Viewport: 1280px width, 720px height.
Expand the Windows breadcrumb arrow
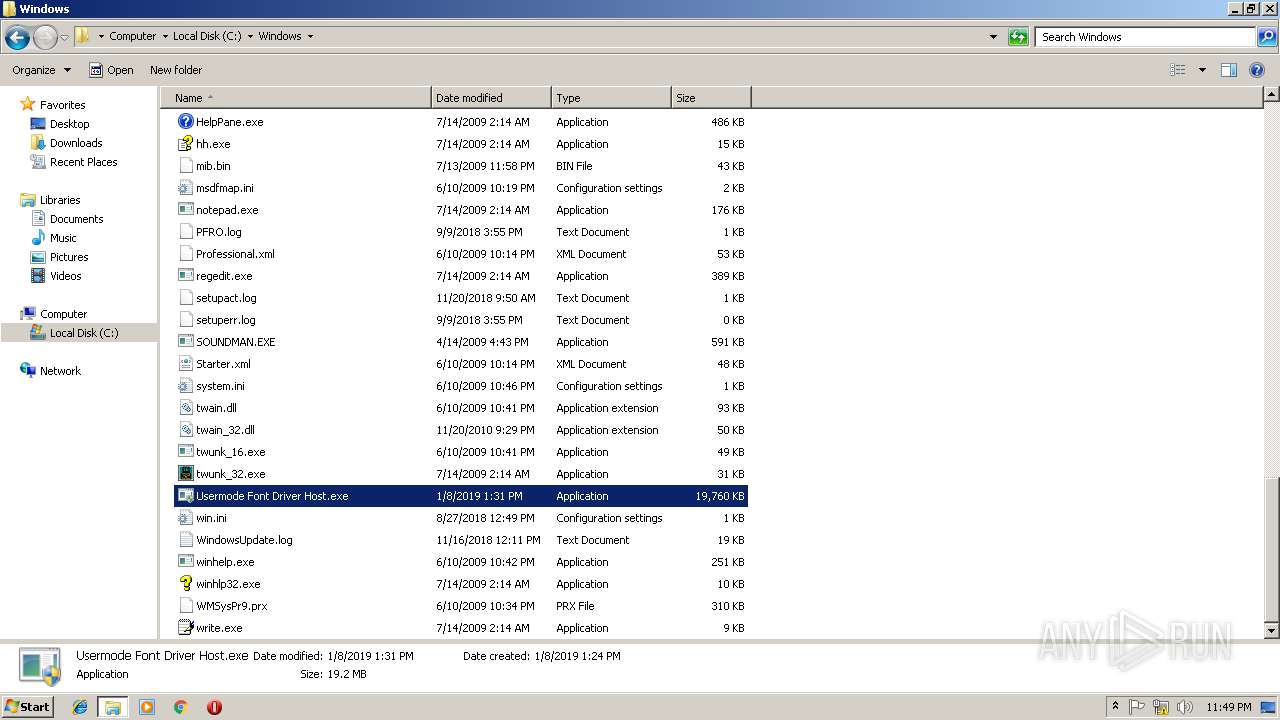310,36
